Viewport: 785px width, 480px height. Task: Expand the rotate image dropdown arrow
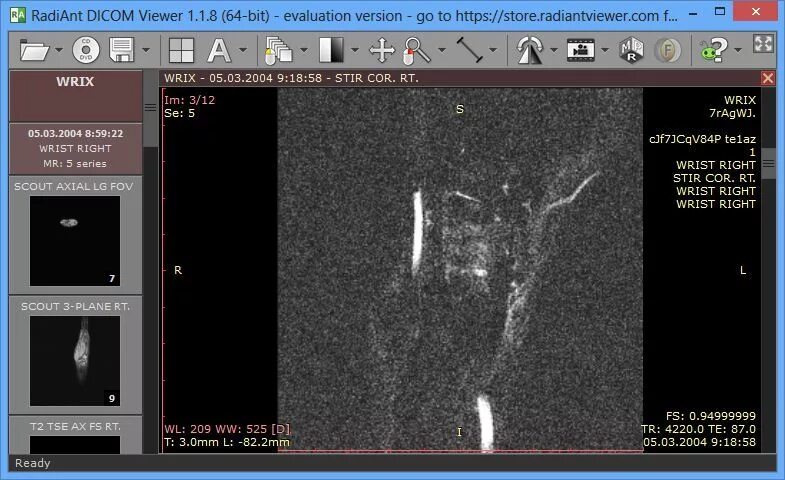click(554, 50)
